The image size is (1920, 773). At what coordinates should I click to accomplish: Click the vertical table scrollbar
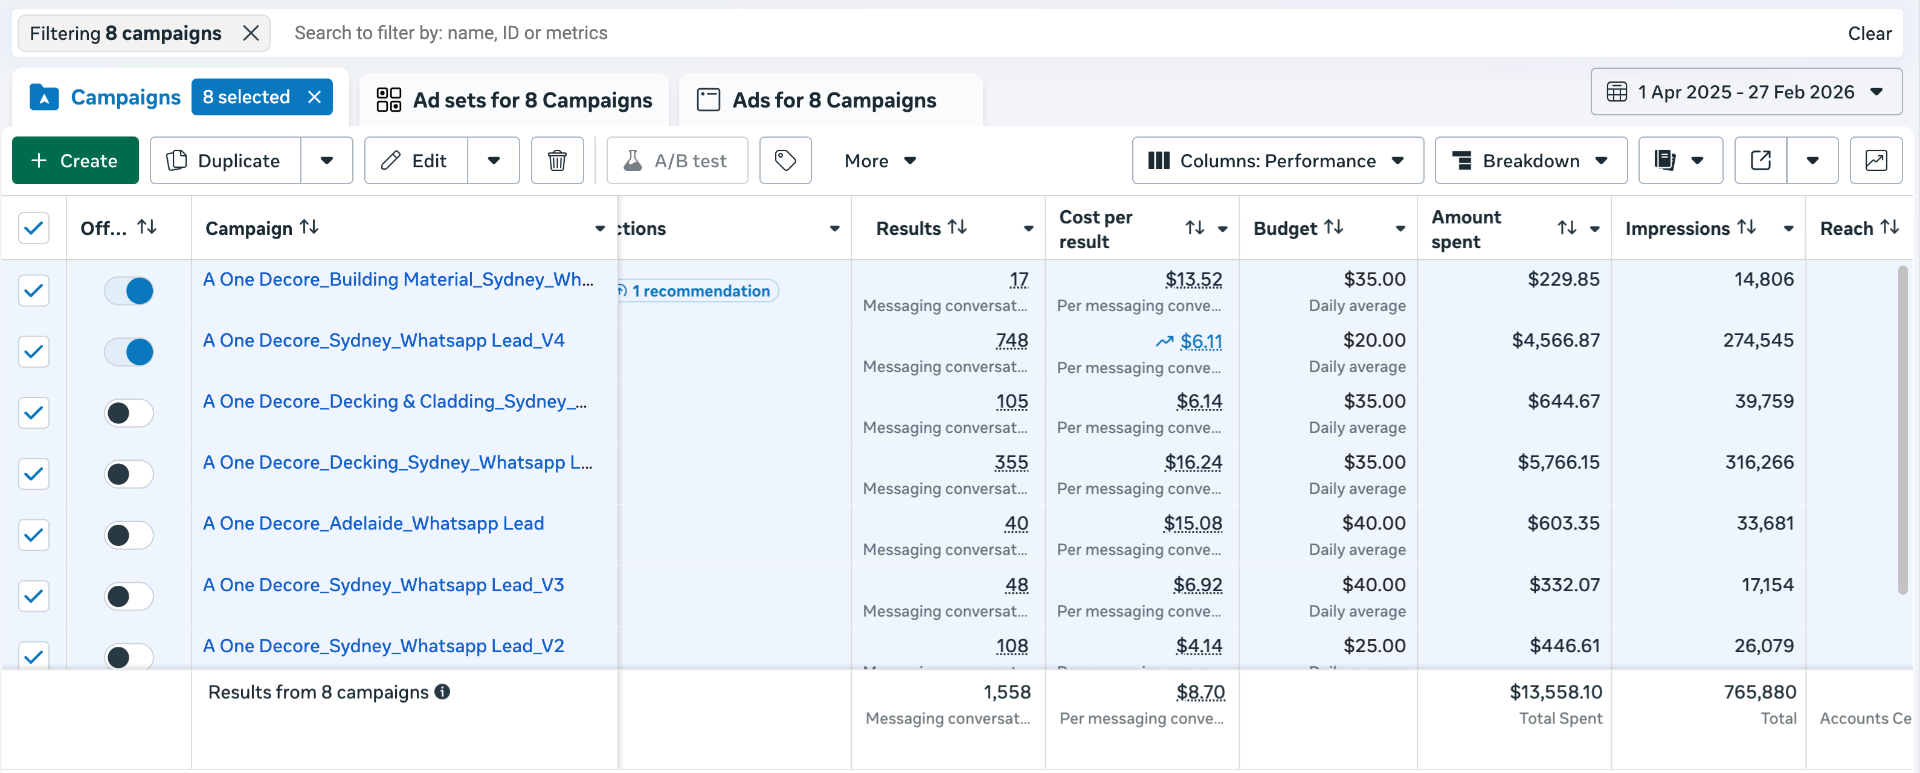tap(1903, 430)
